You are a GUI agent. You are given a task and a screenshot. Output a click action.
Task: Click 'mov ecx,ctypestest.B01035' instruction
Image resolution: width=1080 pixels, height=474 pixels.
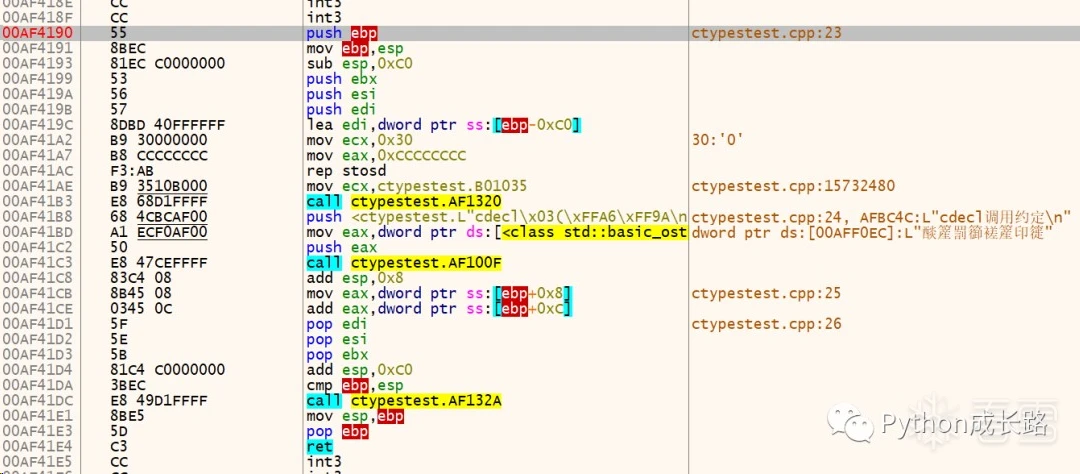tap(417, 185)
